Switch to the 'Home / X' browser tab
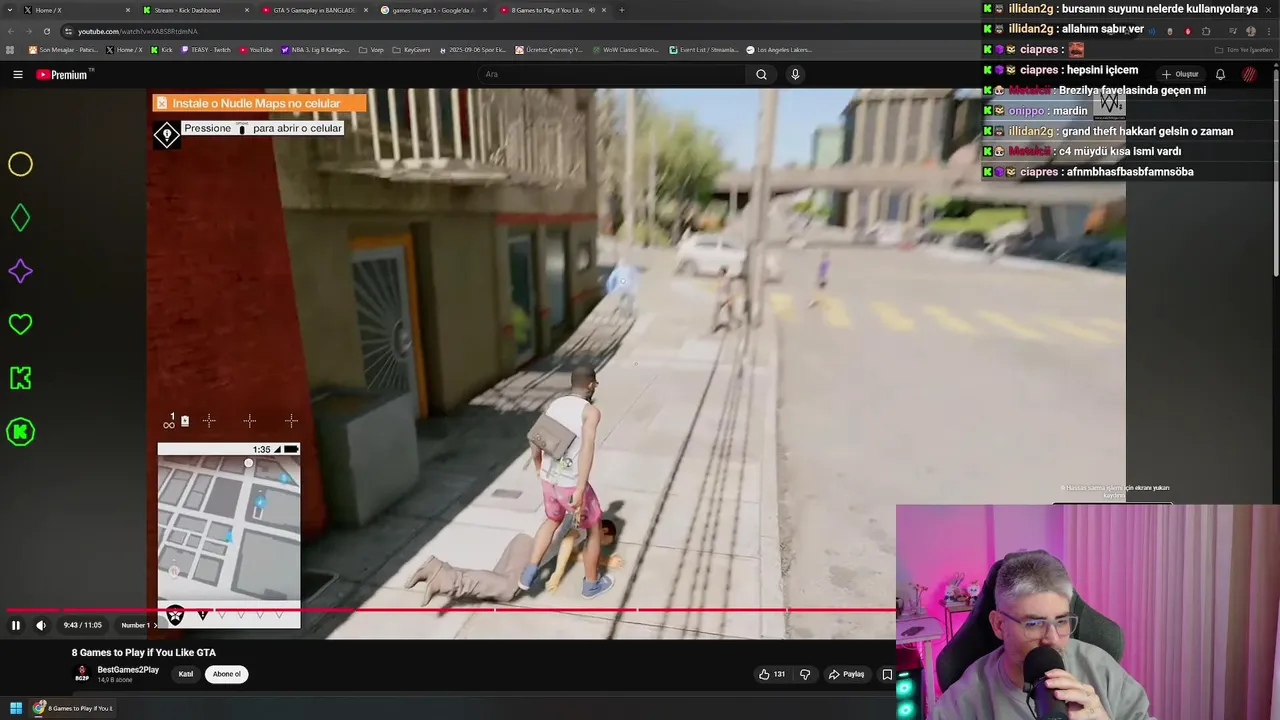The height and width of the screenshot is (720, 1280). click(x=75, y=10)
